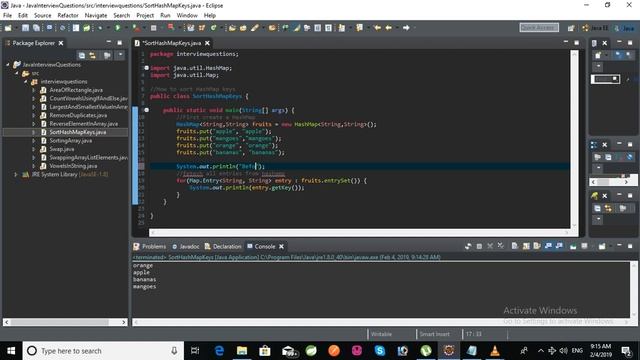
Task: Clear the Console output with Clear Console icon
Action: click(515, 246)
